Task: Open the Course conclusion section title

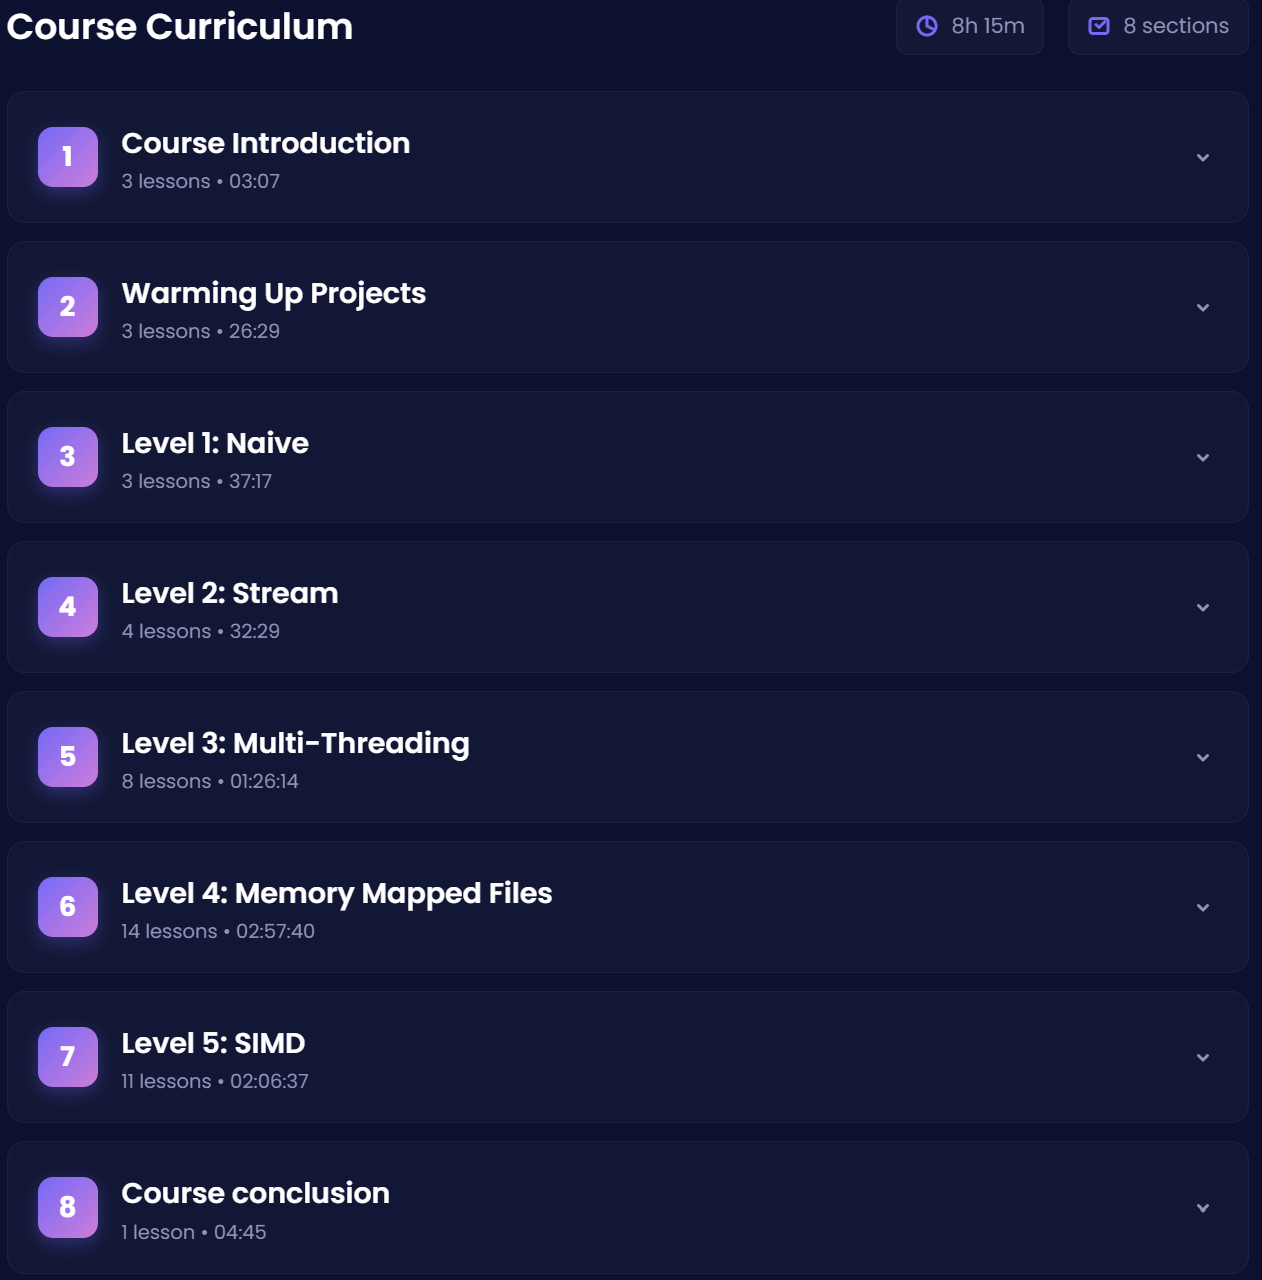Action: (255, 1193)
